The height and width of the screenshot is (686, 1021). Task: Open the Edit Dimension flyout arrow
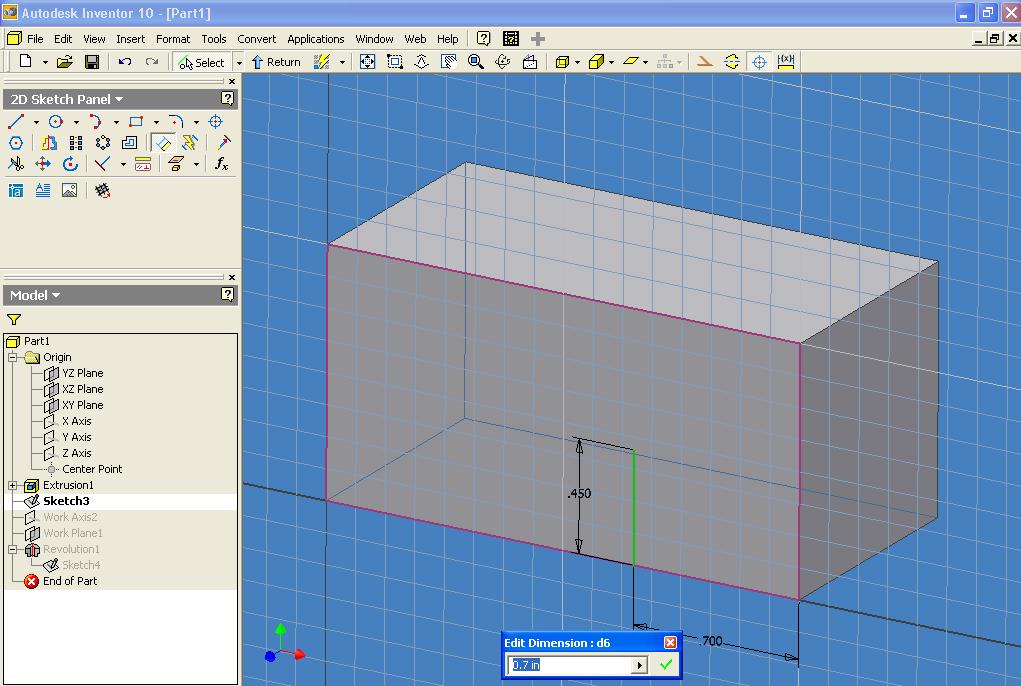click(x=639, y=665)
